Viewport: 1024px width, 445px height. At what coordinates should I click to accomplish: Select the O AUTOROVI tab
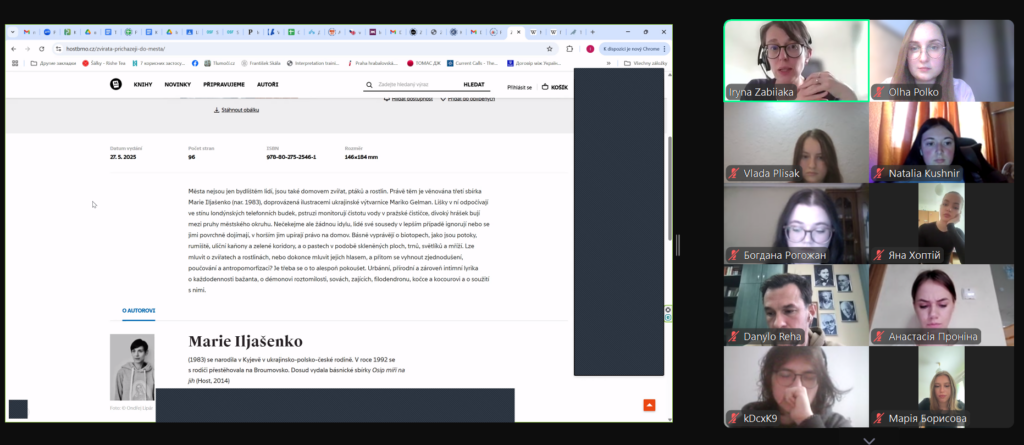coord(138,310)
